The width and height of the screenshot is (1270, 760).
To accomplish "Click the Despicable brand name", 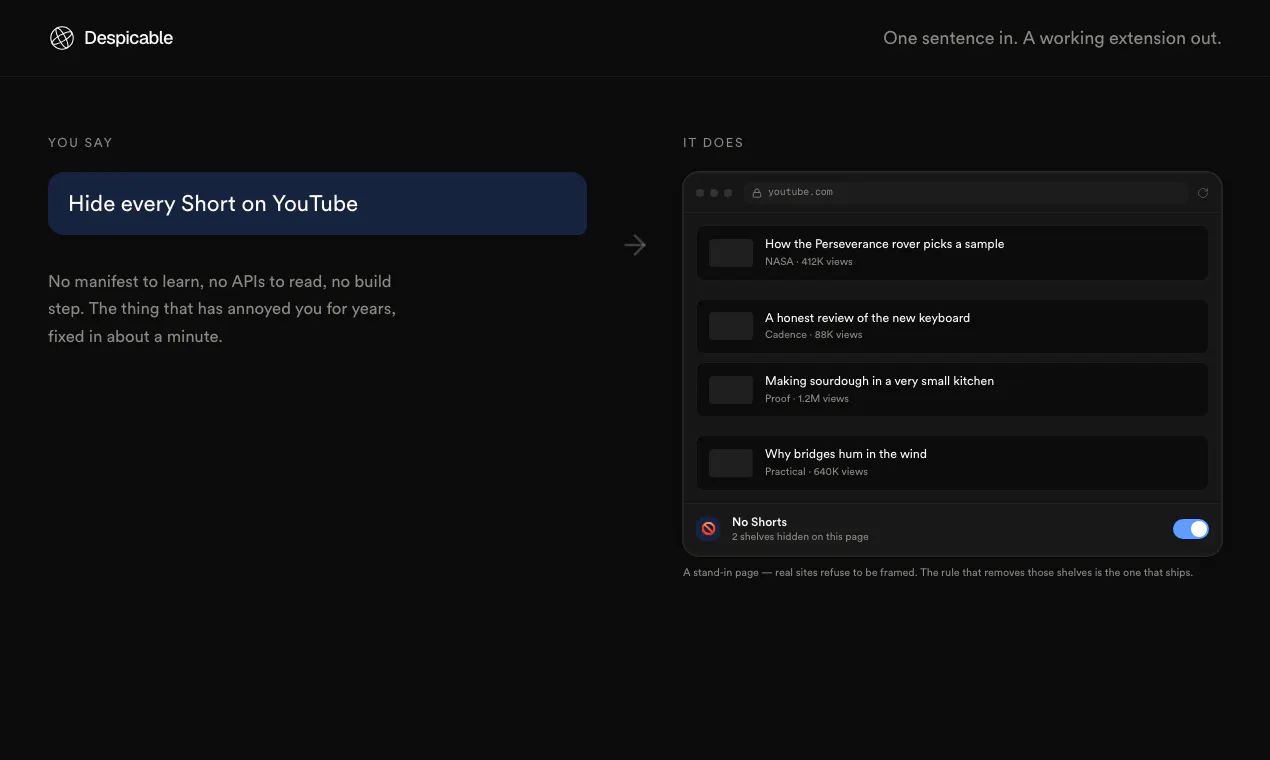I will click(128, 38).
